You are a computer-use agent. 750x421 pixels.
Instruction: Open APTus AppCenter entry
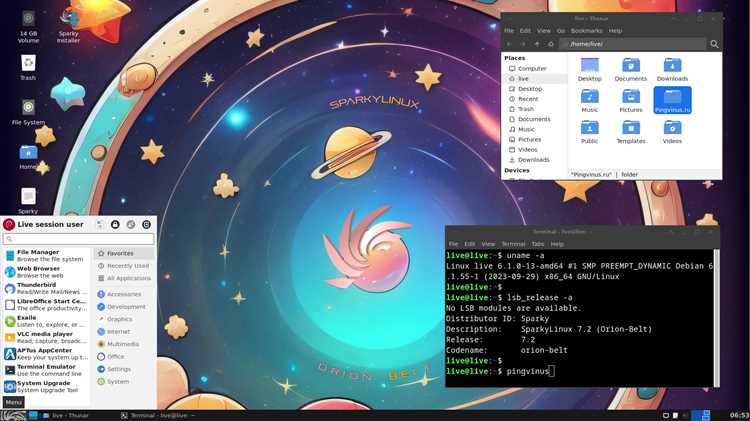coord(46,354)
